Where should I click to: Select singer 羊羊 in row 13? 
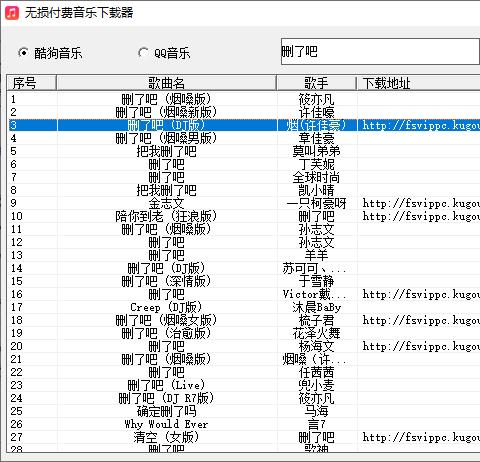pyautogui.click(x=316, y=255)
